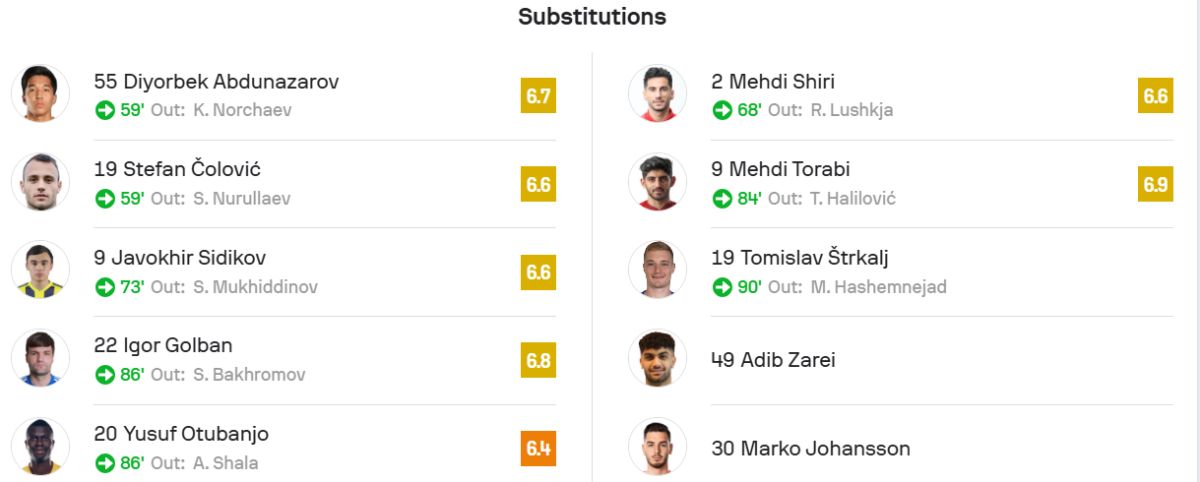1200x482 pixels.
Task: Click substitution arrow icon for Mehdi Shiri
Action: coord(722,110)
